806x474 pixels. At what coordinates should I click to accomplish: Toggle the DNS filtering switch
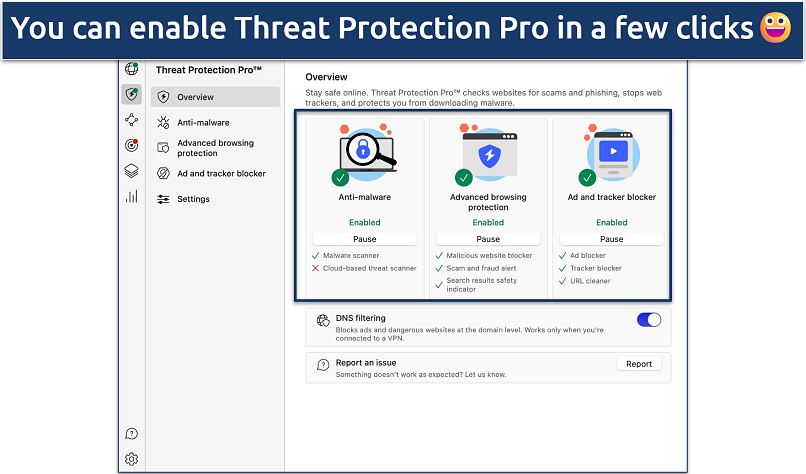[x=649, y=320]
